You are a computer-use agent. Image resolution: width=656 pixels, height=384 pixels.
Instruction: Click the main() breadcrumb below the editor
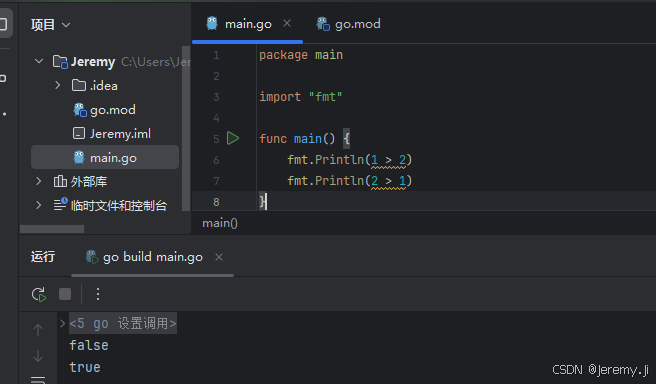pyautogui.click(x=220, y=223)
